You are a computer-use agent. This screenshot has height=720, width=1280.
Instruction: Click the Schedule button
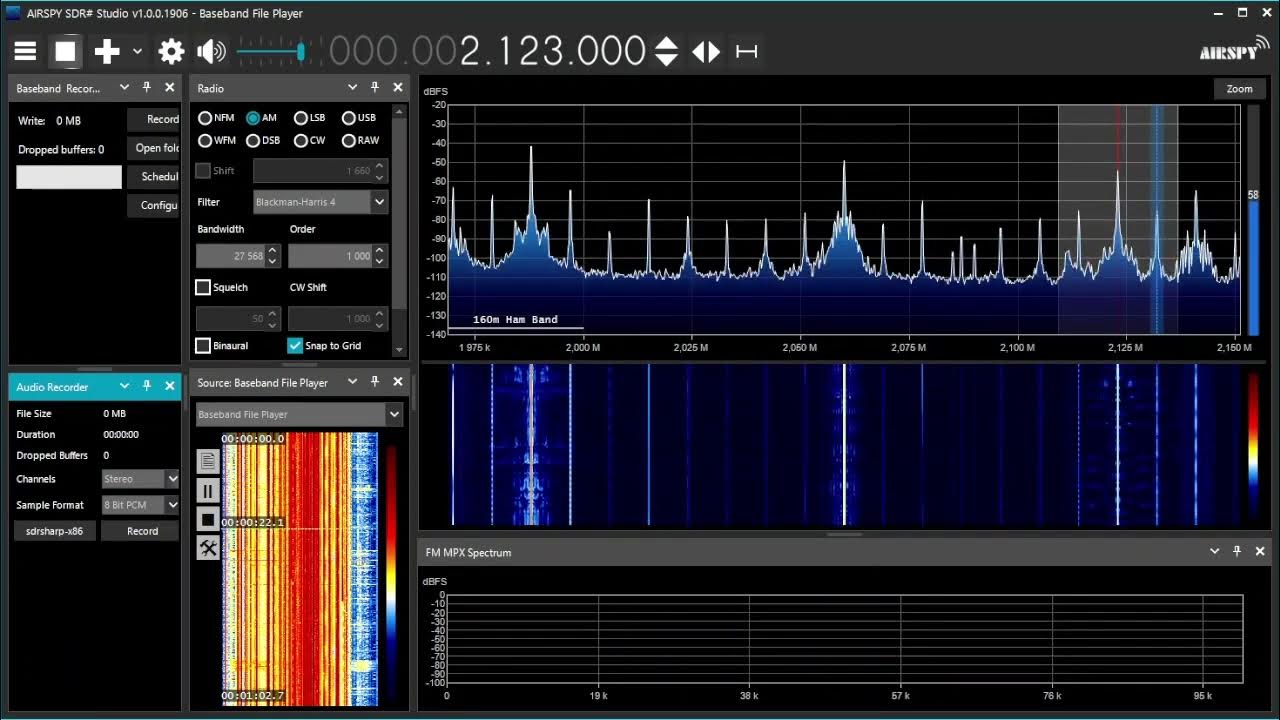click(x=153, y=177)
